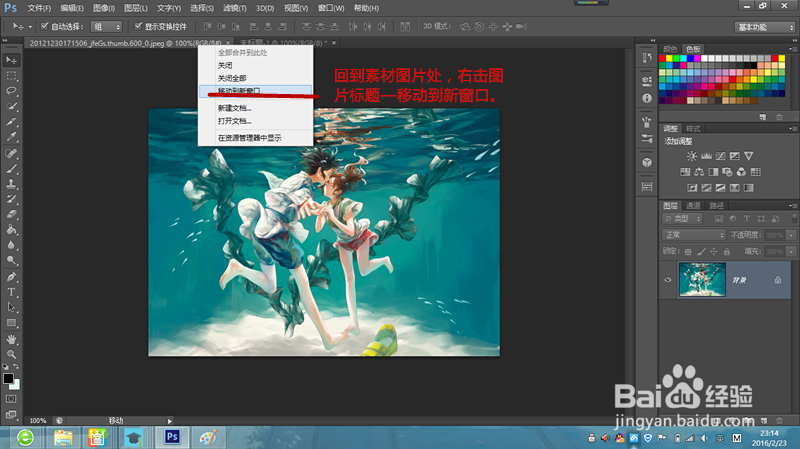Image resolution: width=800 pixels, height=449 pixels.
Task: Select the Rectangular Marquee tool
Action: (11, 76)
